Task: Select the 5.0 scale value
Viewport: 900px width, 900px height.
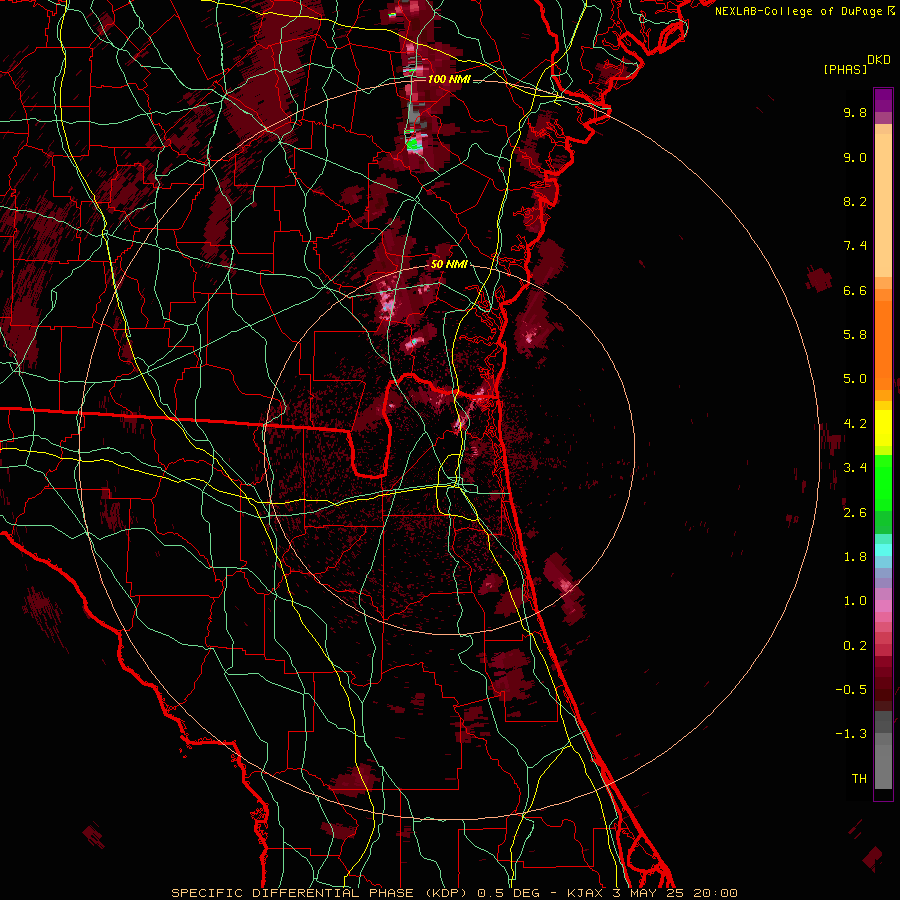Action: click(x=855, y=379)
